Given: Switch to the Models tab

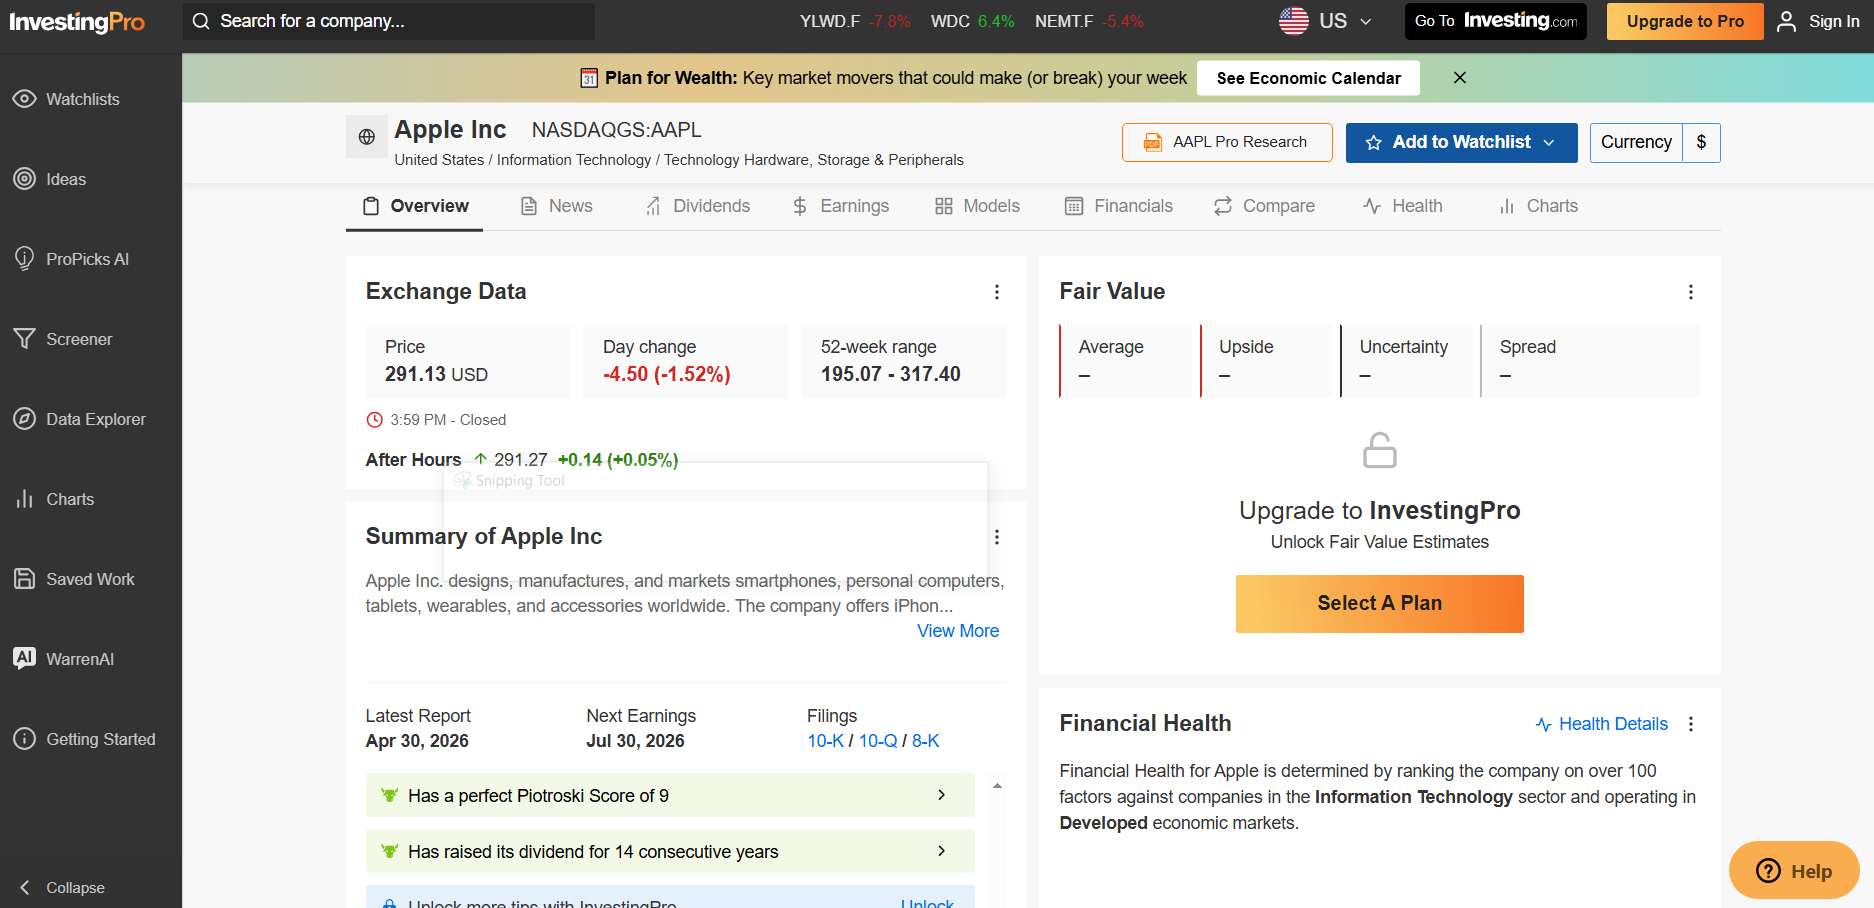Looking at the screenshot, I should coord(977,206).
